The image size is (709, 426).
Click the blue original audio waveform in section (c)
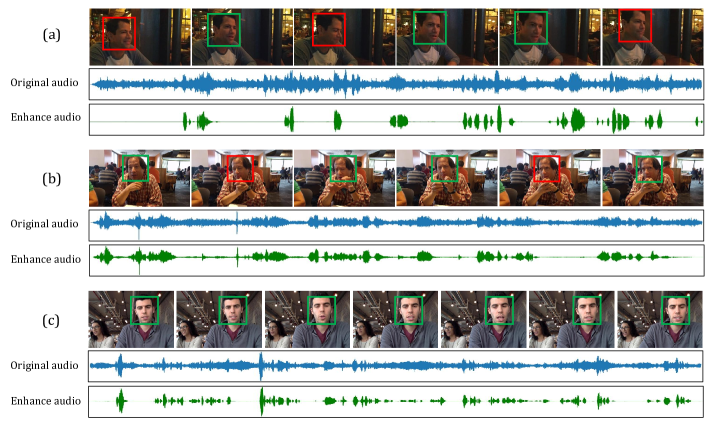[x=396, y=366]
